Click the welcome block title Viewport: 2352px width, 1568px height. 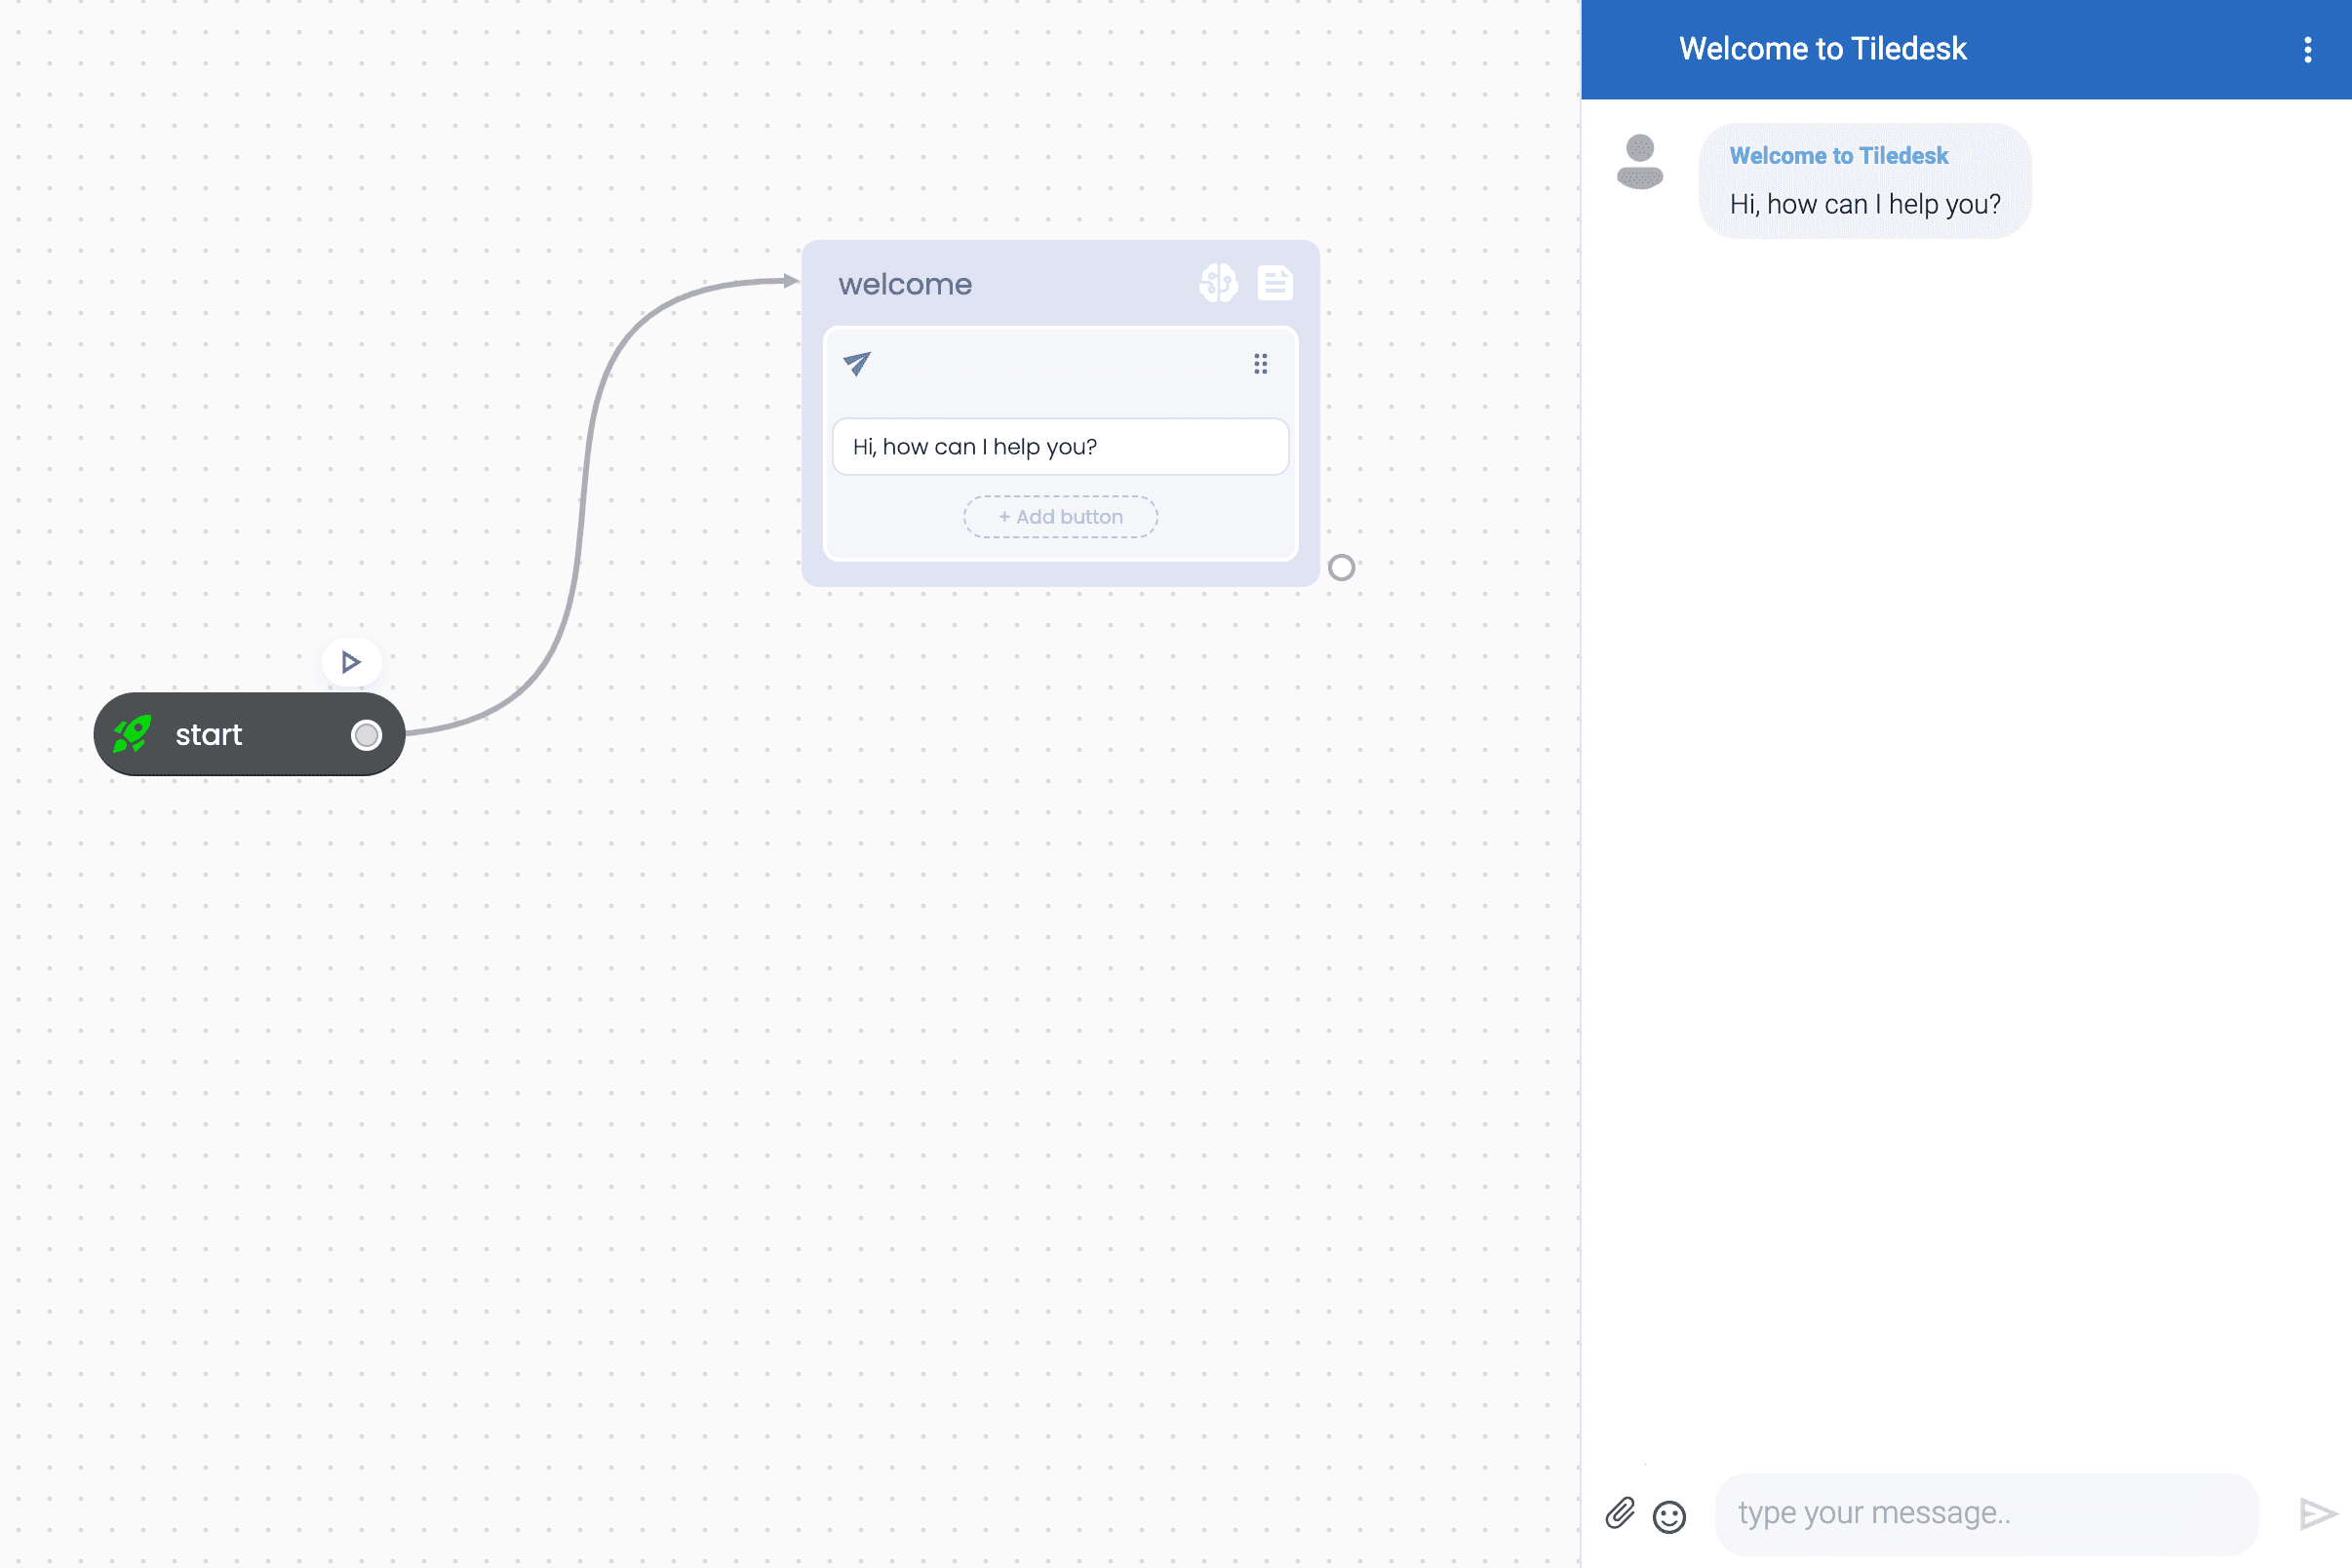pos(905,284)
